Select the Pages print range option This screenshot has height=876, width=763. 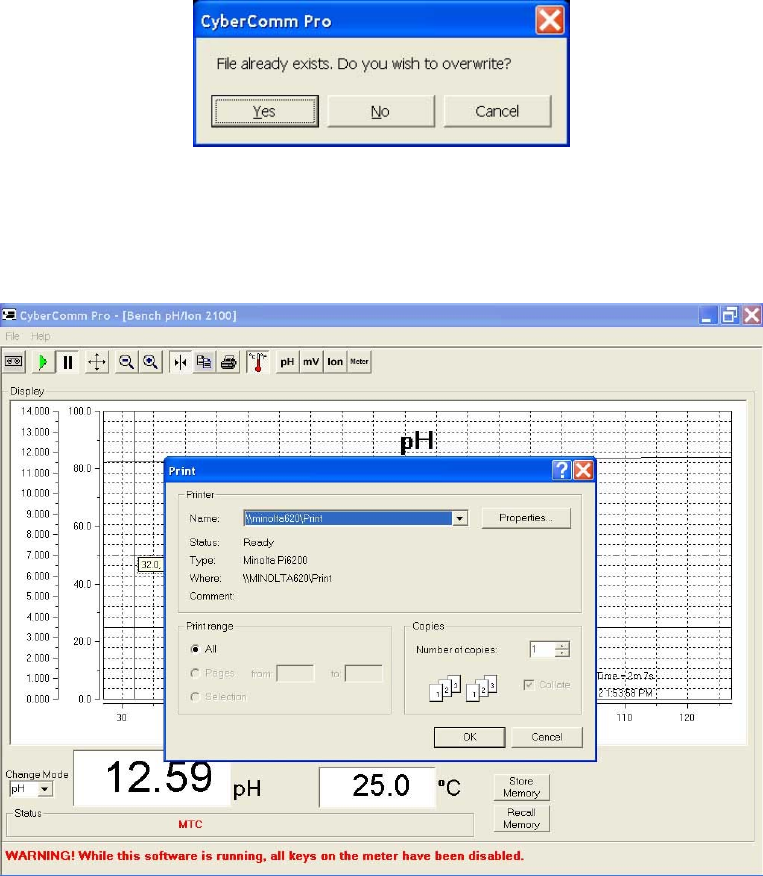(195, 673)
